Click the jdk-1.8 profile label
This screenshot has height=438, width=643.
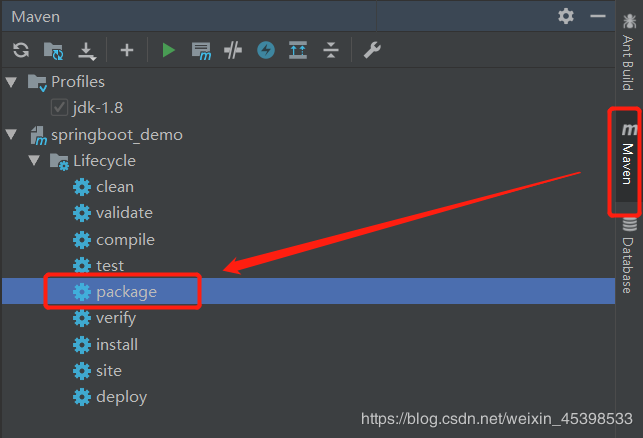98,108
